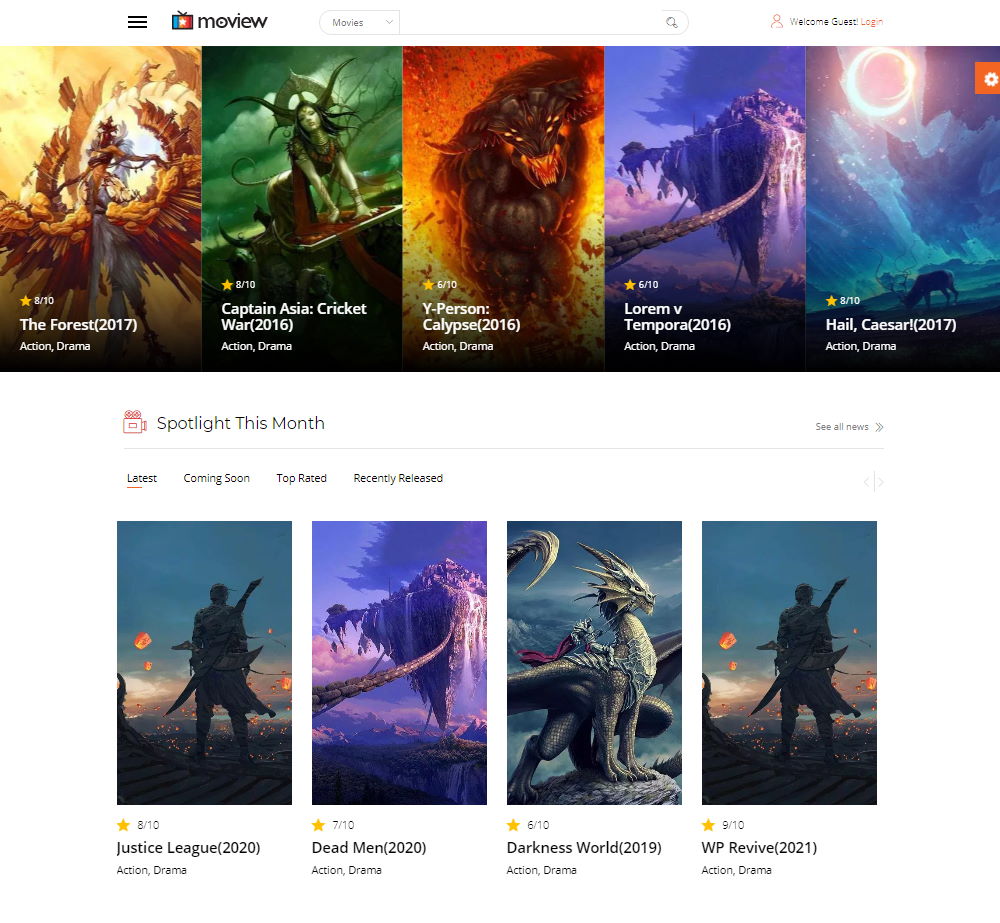Click Action, Drama under WP Revive

[x=737, y=870]
